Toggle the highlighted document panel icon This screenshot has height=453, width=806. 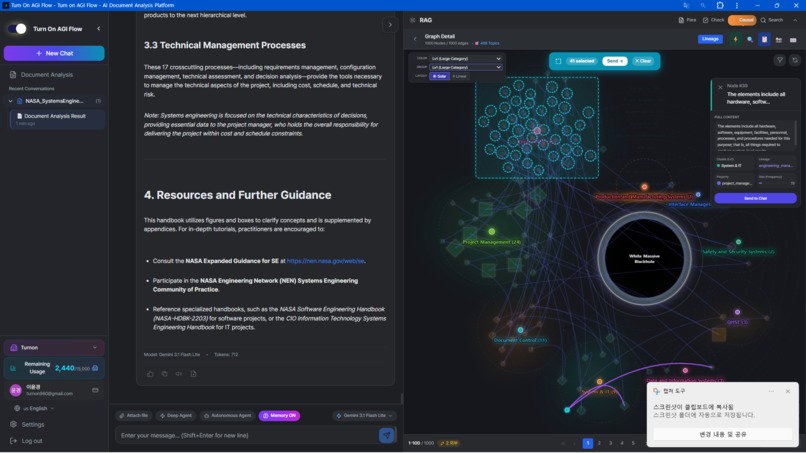coord(764,40)
